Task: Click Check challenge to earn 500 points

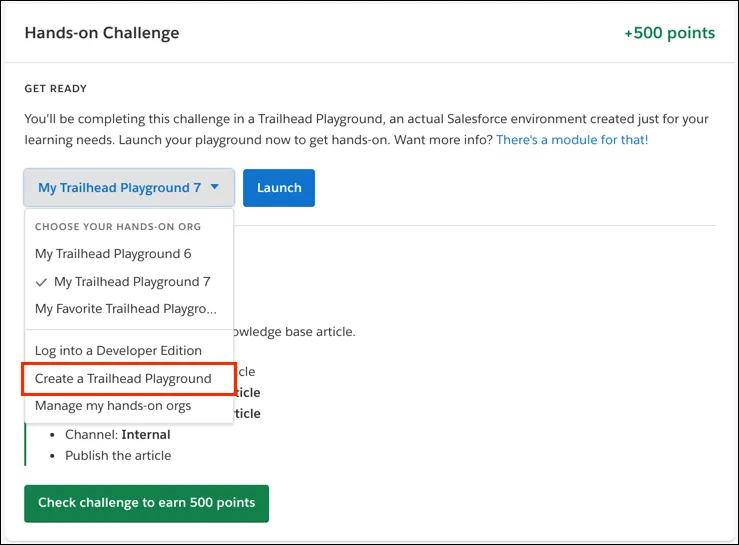Action: click(147, 503)
